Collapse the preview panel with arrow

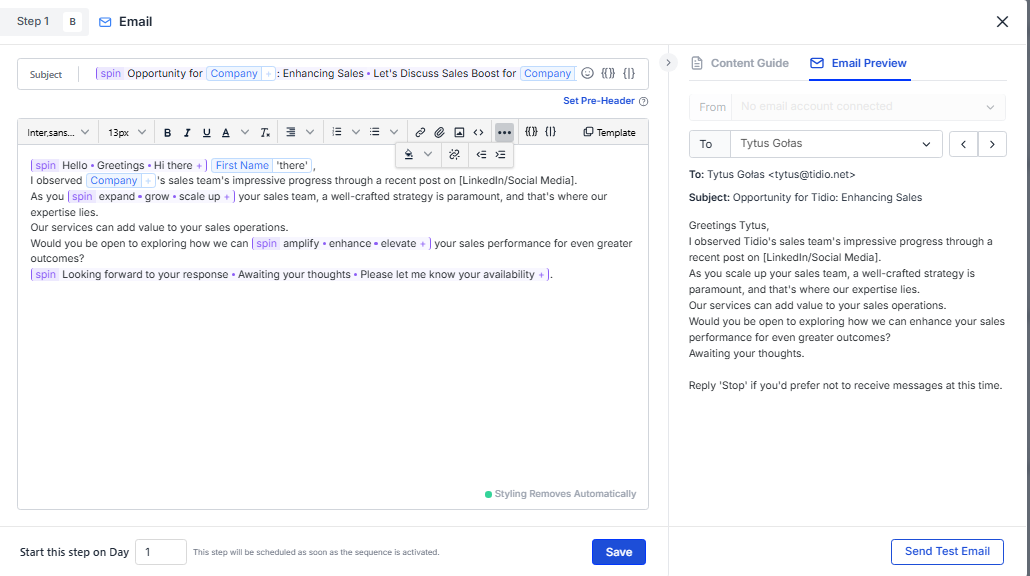point(668,63)
